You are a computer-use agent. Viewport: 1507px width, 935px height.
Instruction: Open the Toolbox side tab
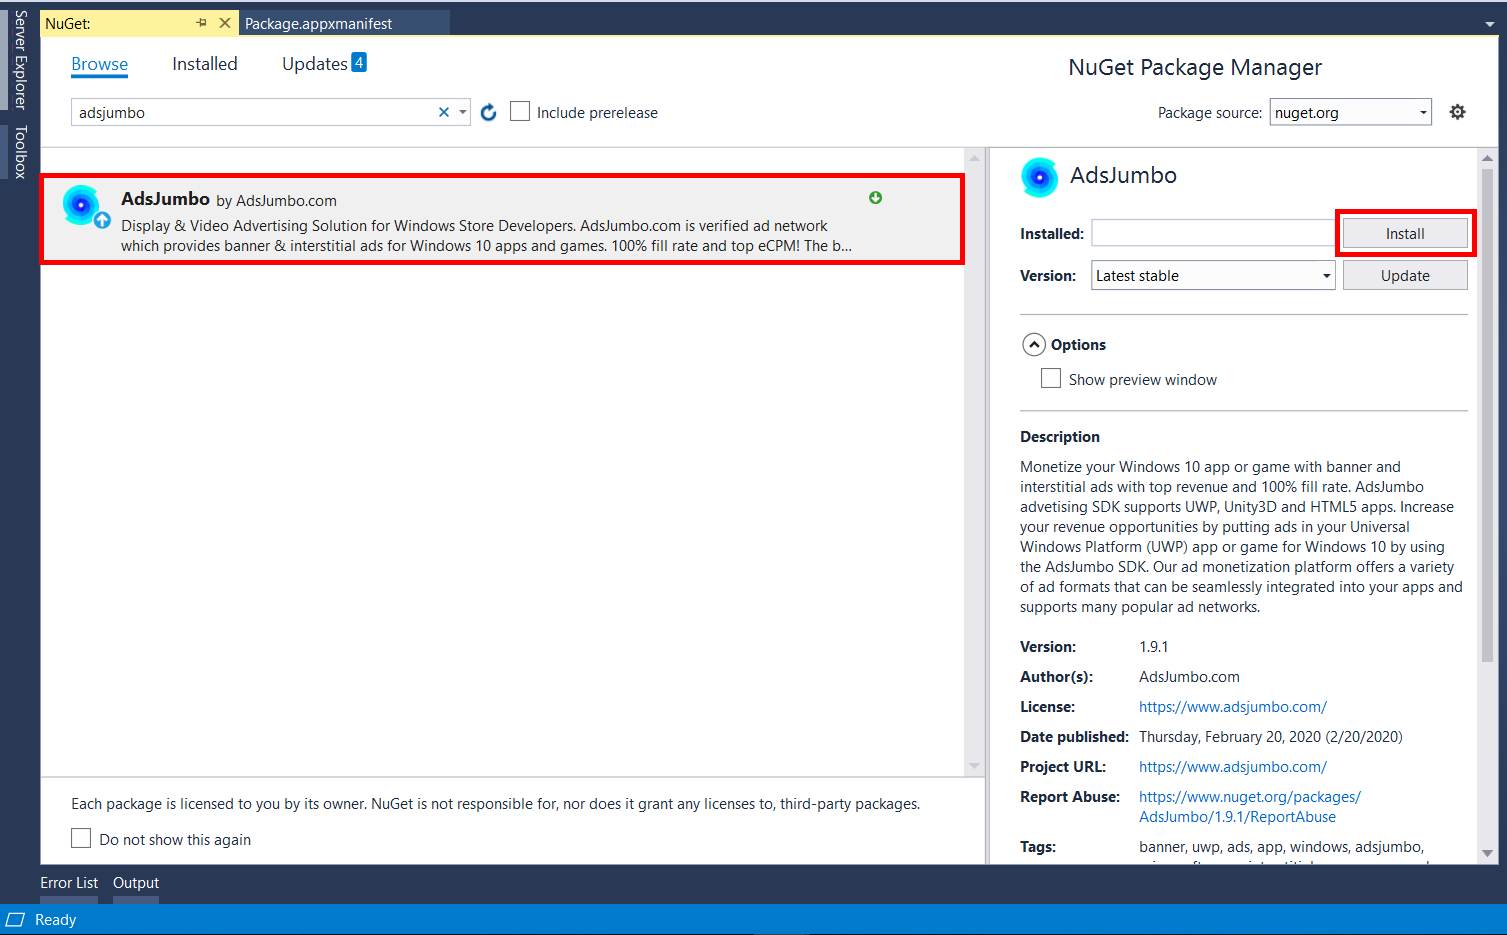tap(19, 152)
